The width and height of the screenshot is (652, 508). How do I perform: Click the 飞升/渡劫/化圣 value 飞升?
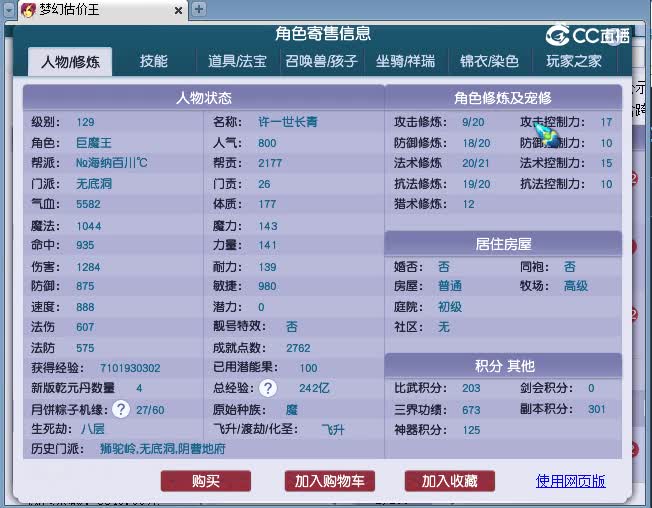click(333, 429)
